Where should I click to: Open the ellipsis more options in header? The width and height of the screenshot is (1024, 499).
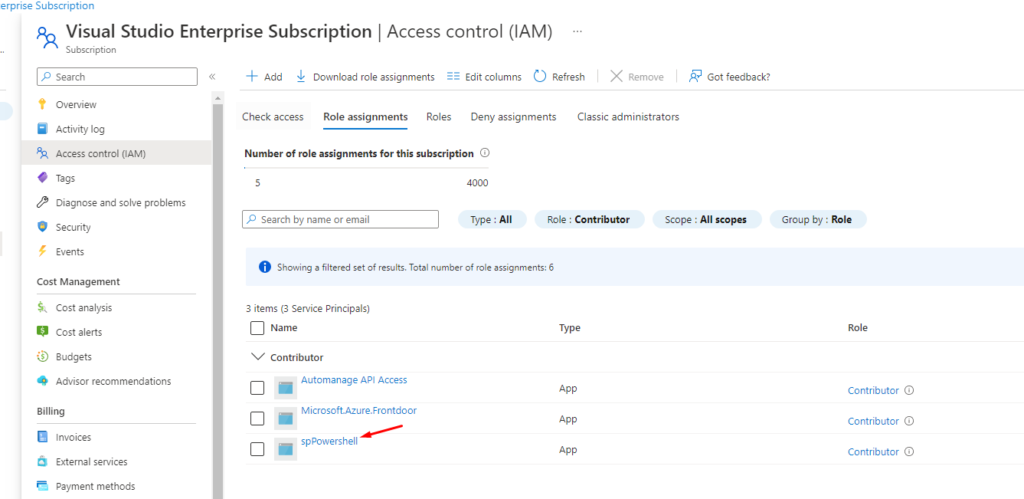tap(577, 31)
